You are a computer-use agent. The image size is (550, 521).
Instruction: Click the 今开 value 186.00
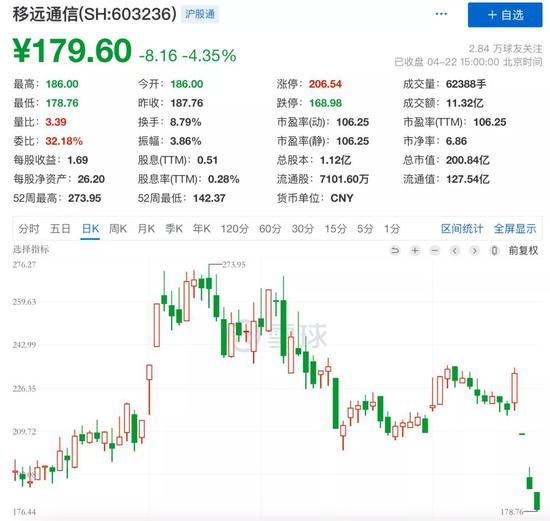187,84
